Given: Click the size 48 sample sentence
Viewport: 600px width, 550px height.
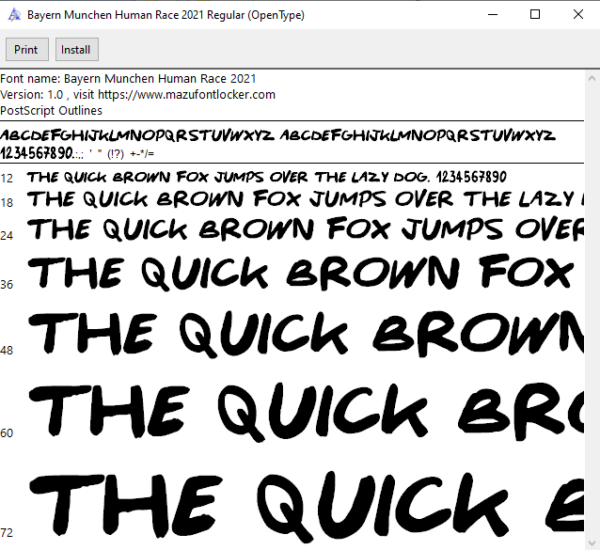Looking at the screenshot, I should 305,333.
